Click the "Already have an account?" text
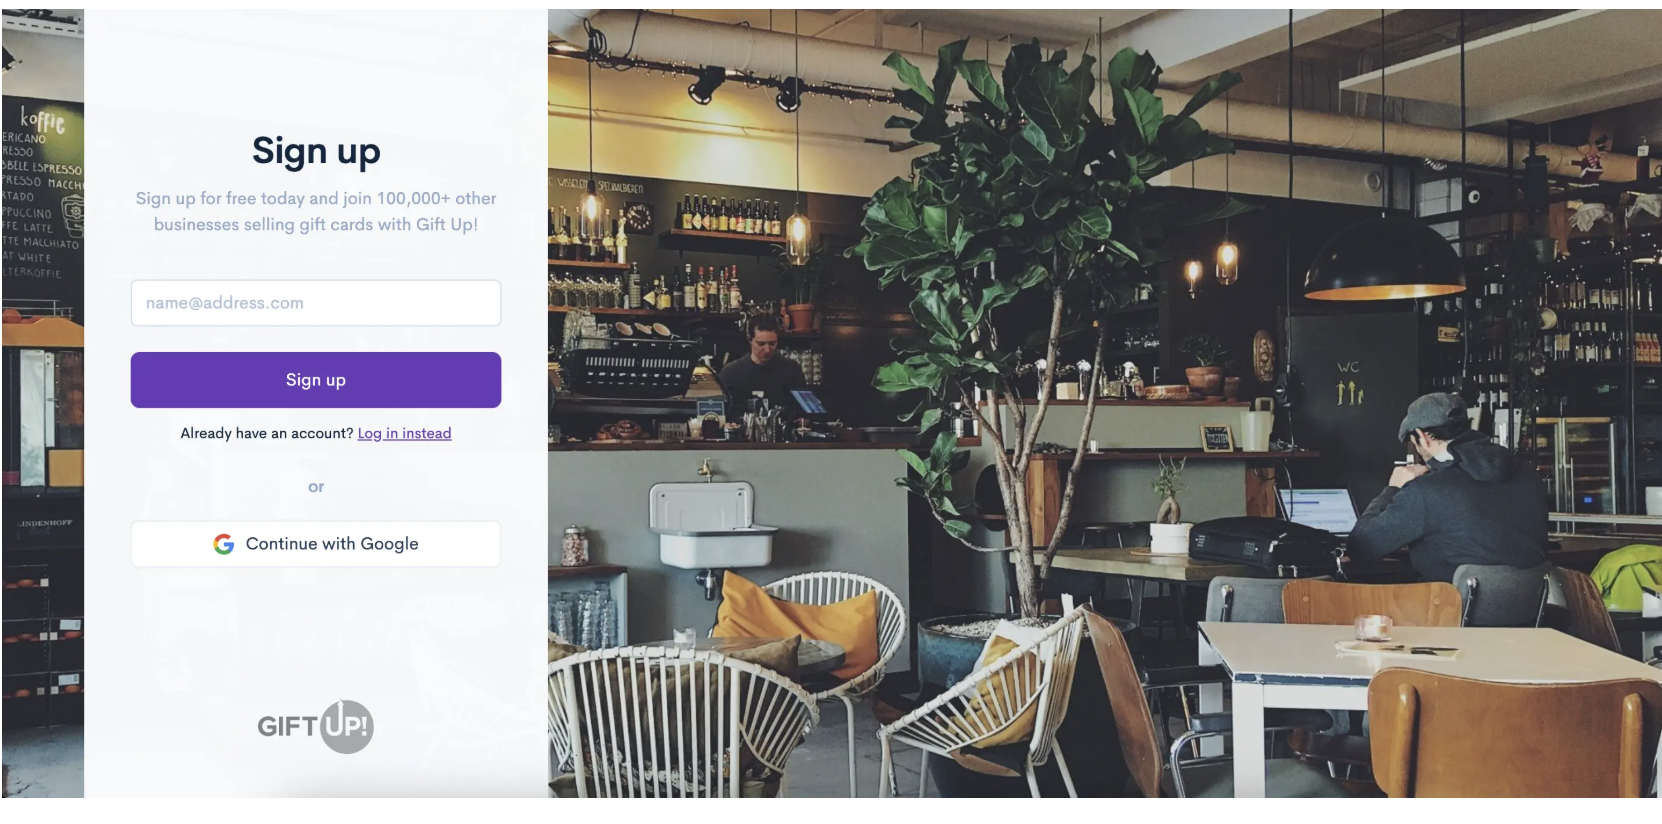 click(x=267, y=433)
